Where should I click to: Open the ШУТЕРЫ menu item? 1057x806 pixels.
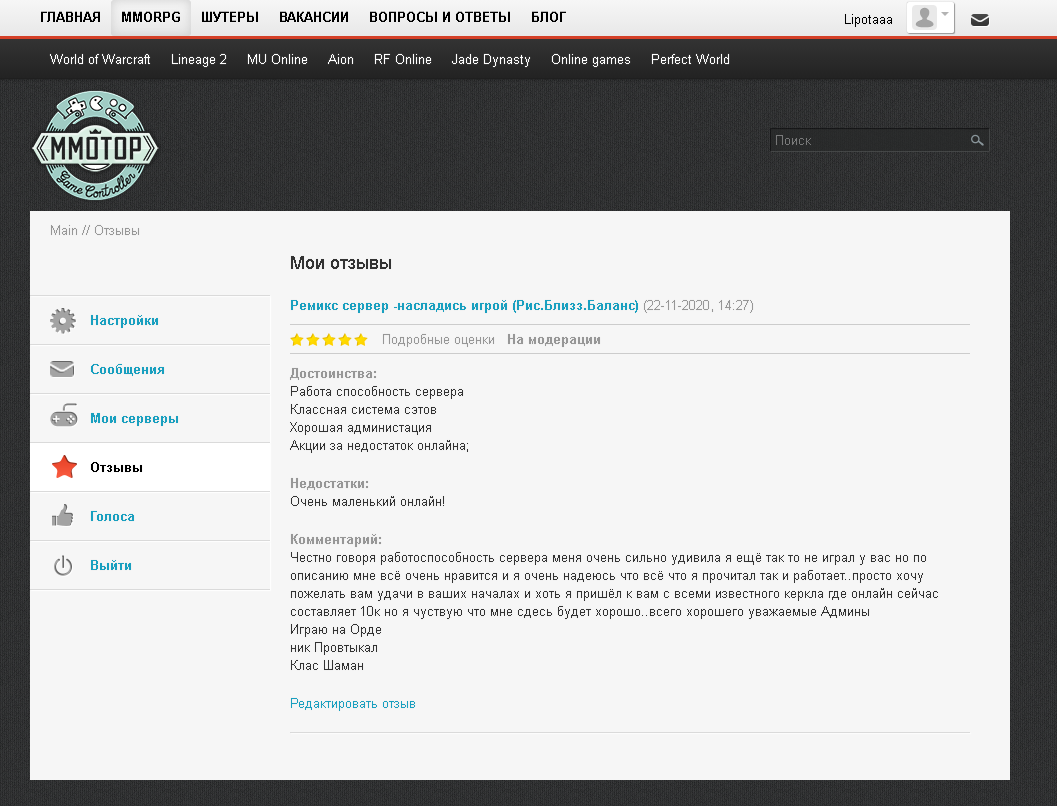[x=230, y=17]
